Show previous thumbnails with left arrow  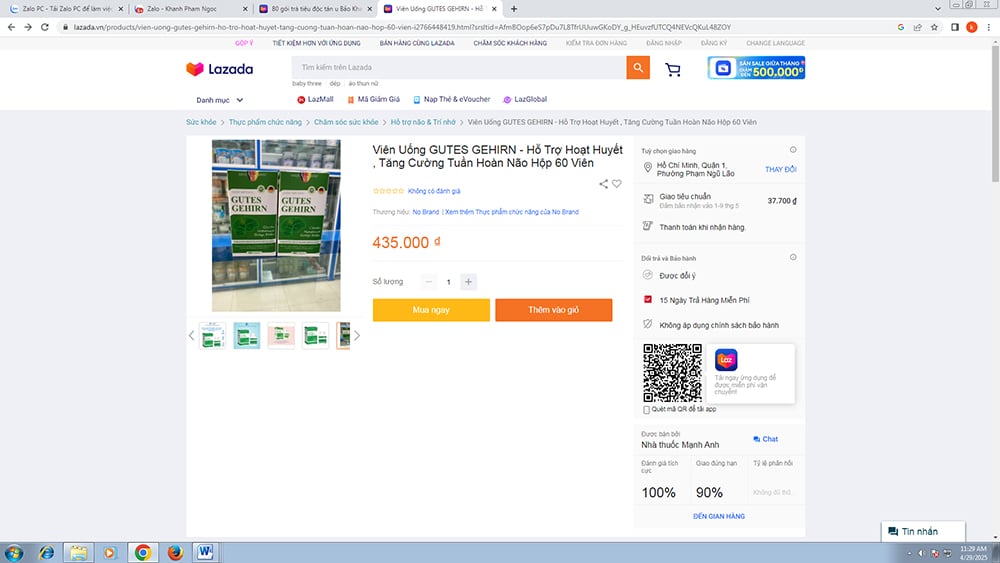click(x=191, y=335)
